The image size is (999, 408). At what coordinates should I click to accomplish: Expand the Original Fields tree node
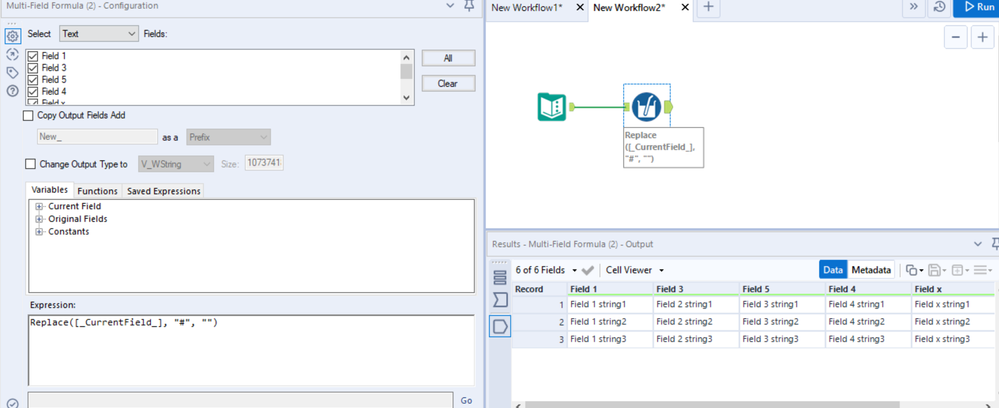40,219
